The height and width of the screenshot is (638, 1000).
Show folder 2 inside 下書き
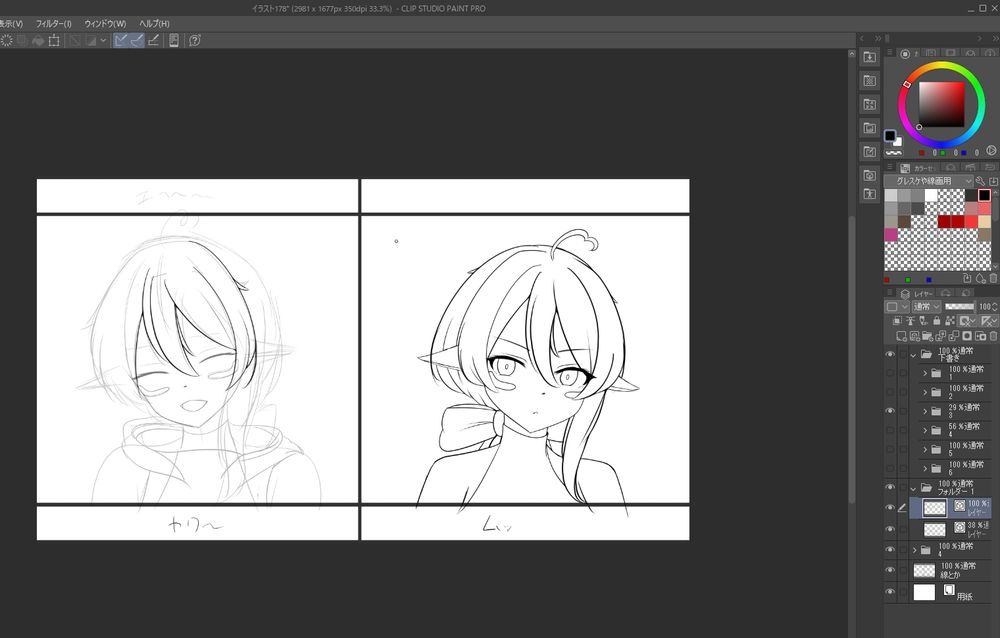pos(890,392)
